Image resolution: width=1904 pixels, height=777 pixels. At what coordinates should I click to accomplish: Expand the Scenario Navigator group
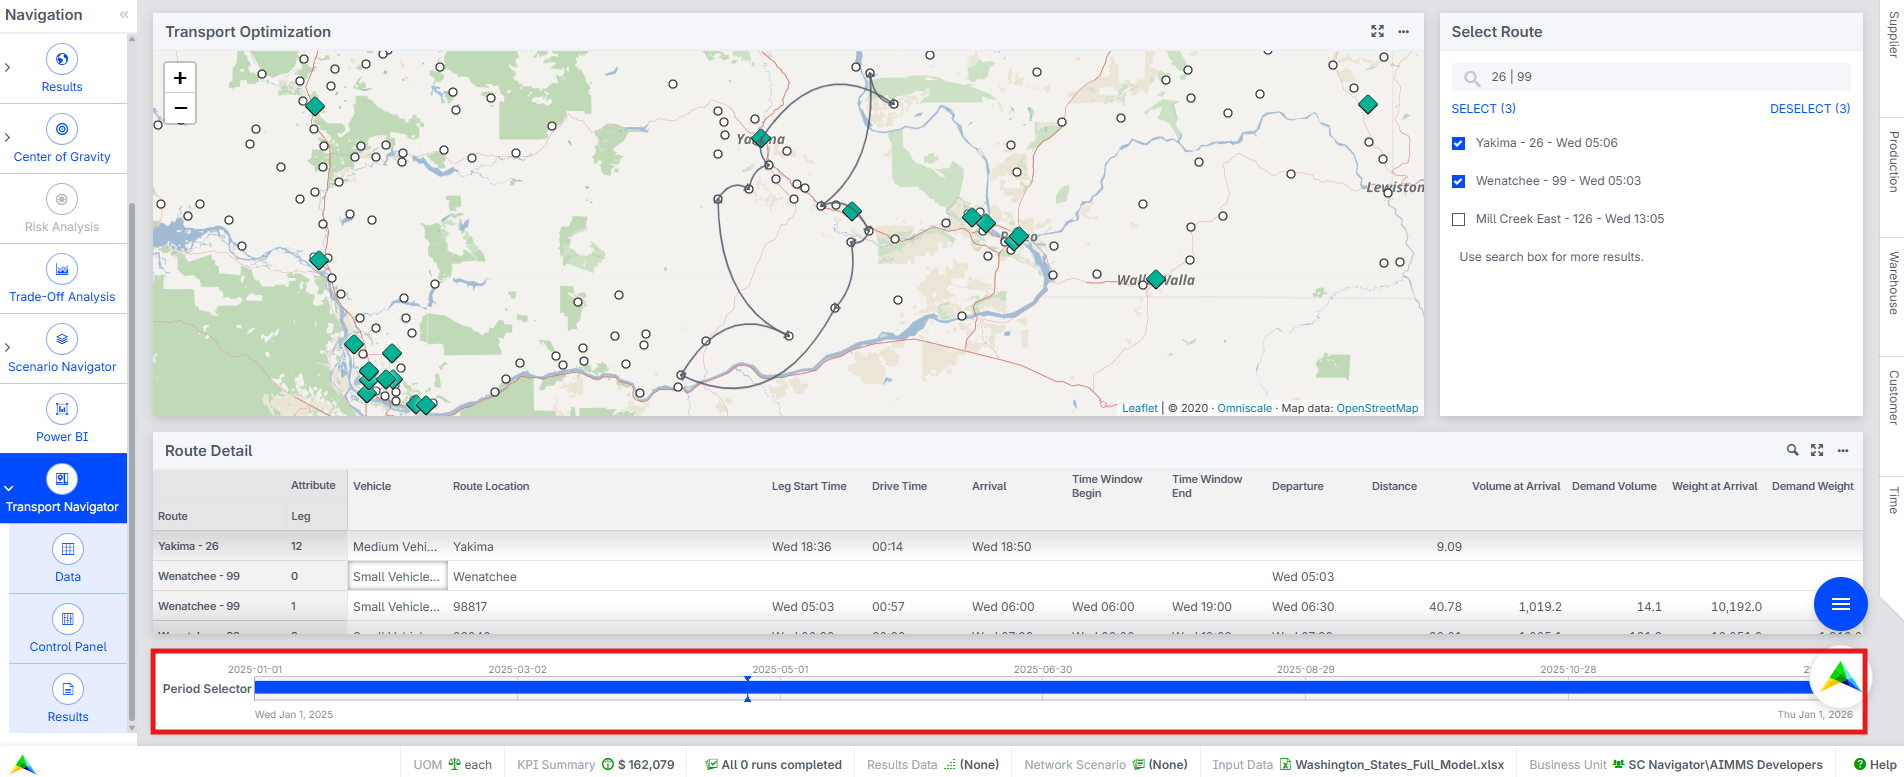click(x=8, y=348)
